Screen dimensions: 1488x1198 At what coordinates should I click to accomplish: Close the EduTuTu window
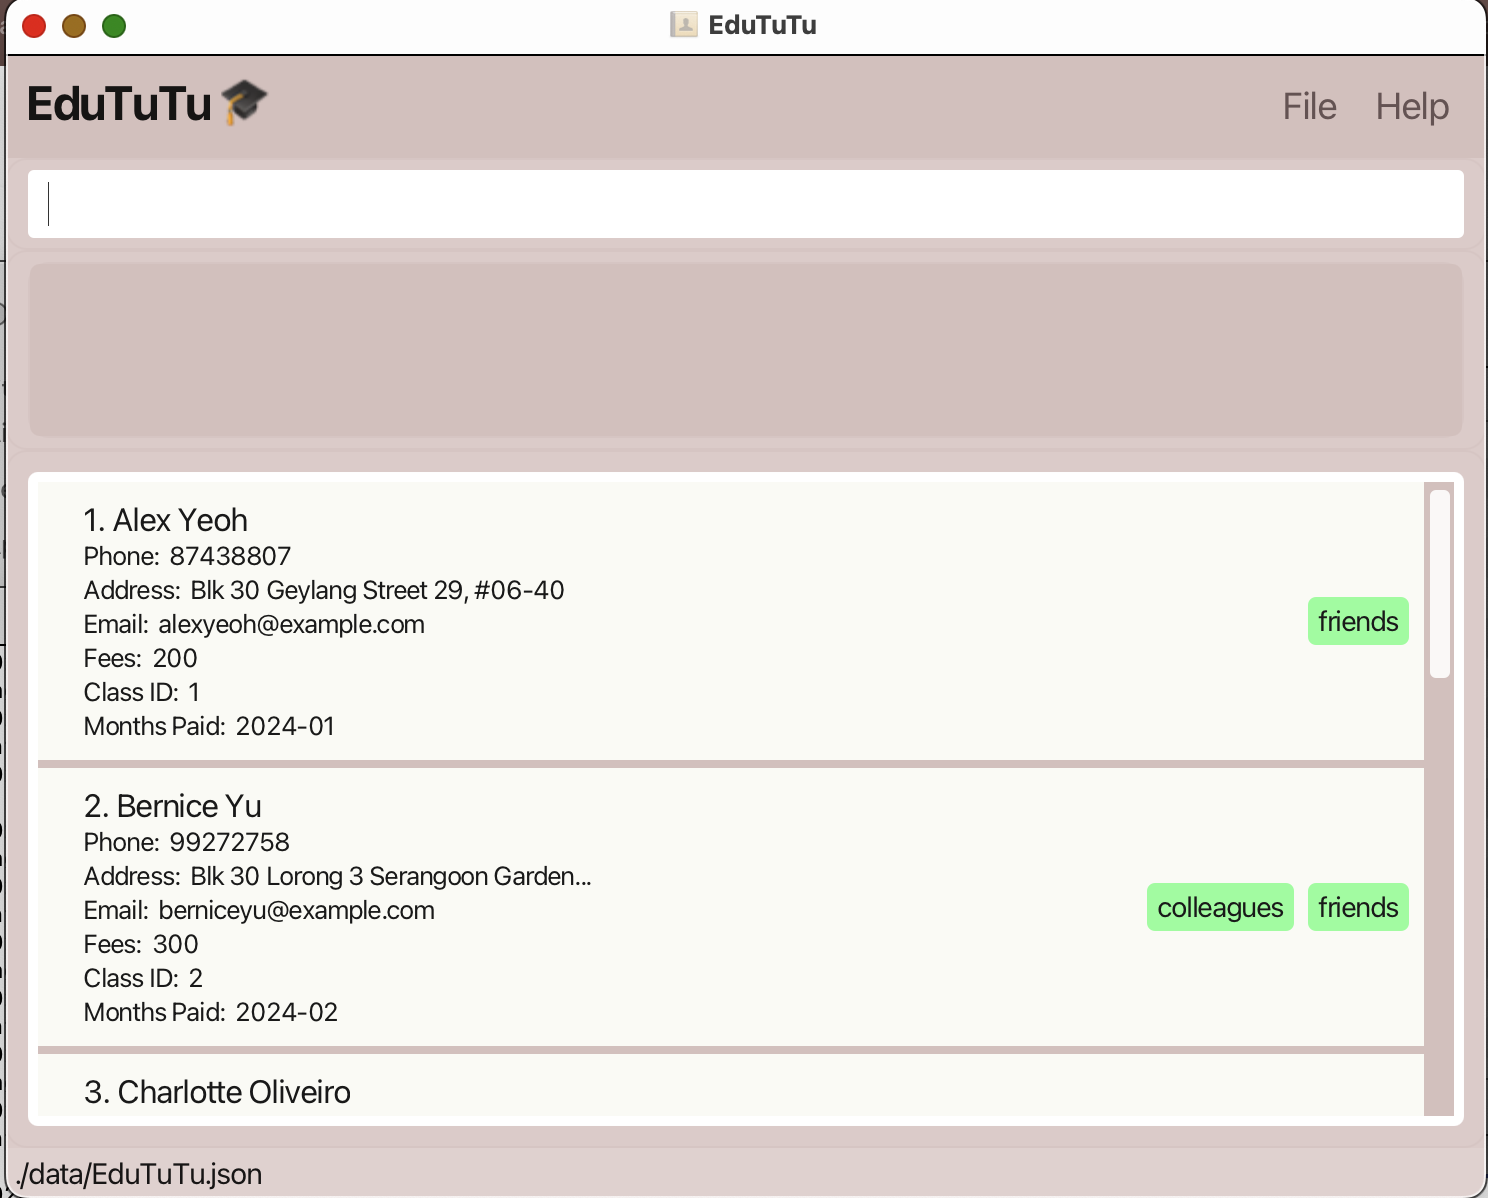pyautogui.click(x=34, y=25)
